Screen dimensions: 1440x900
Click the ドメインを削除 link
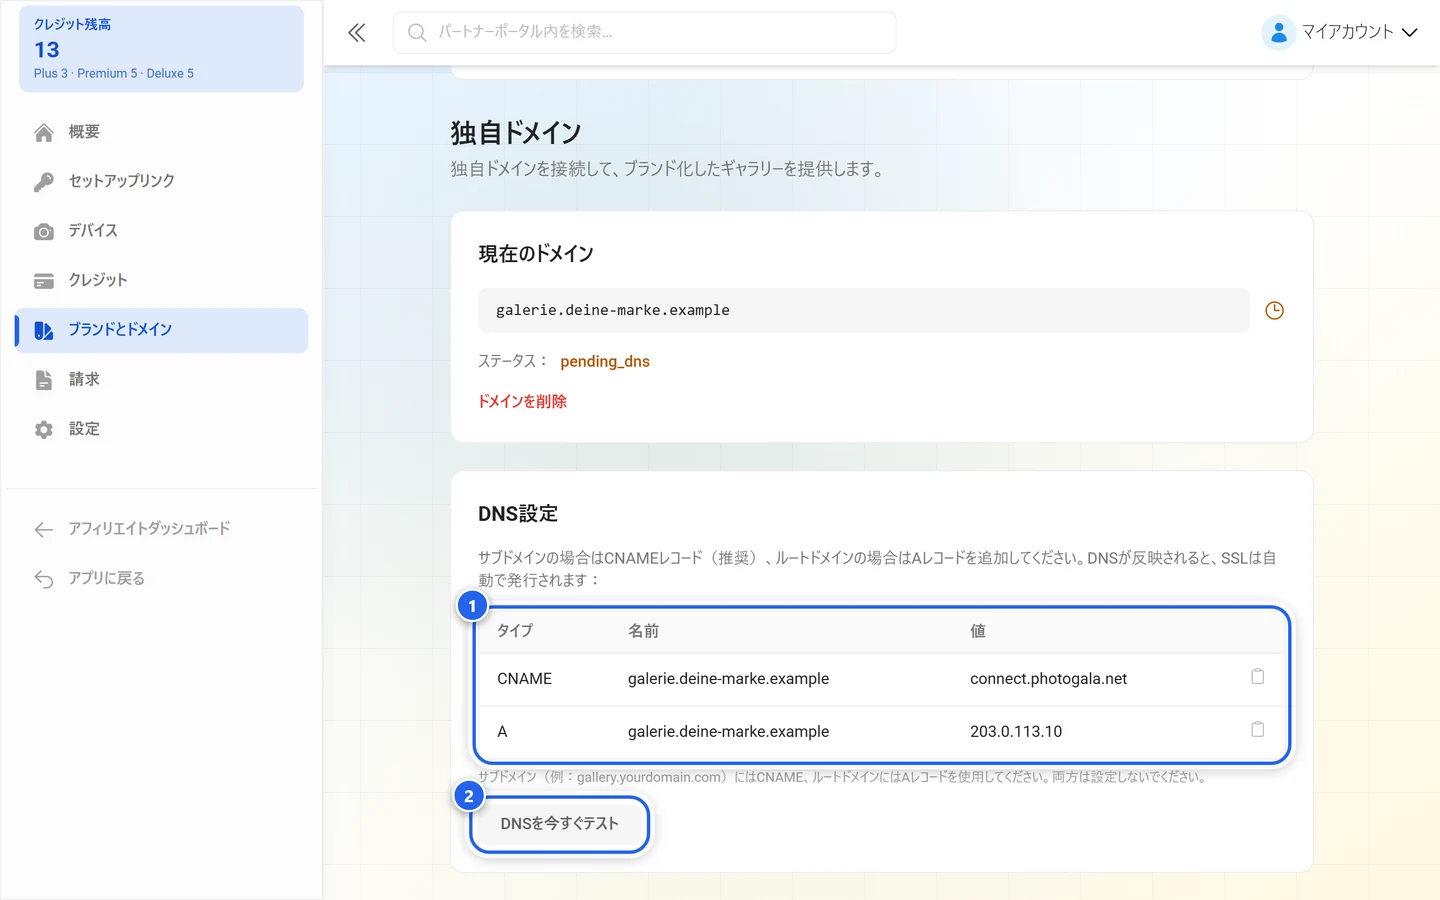click(522, 401)
